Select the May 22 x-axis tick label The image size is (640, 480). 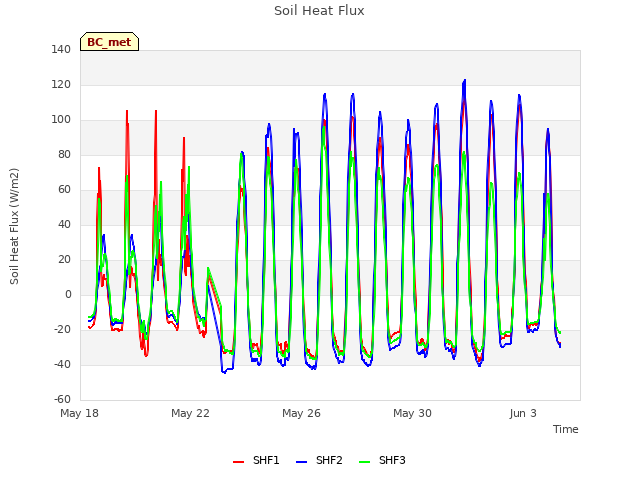pyautogui.click(x=190, y=413)
